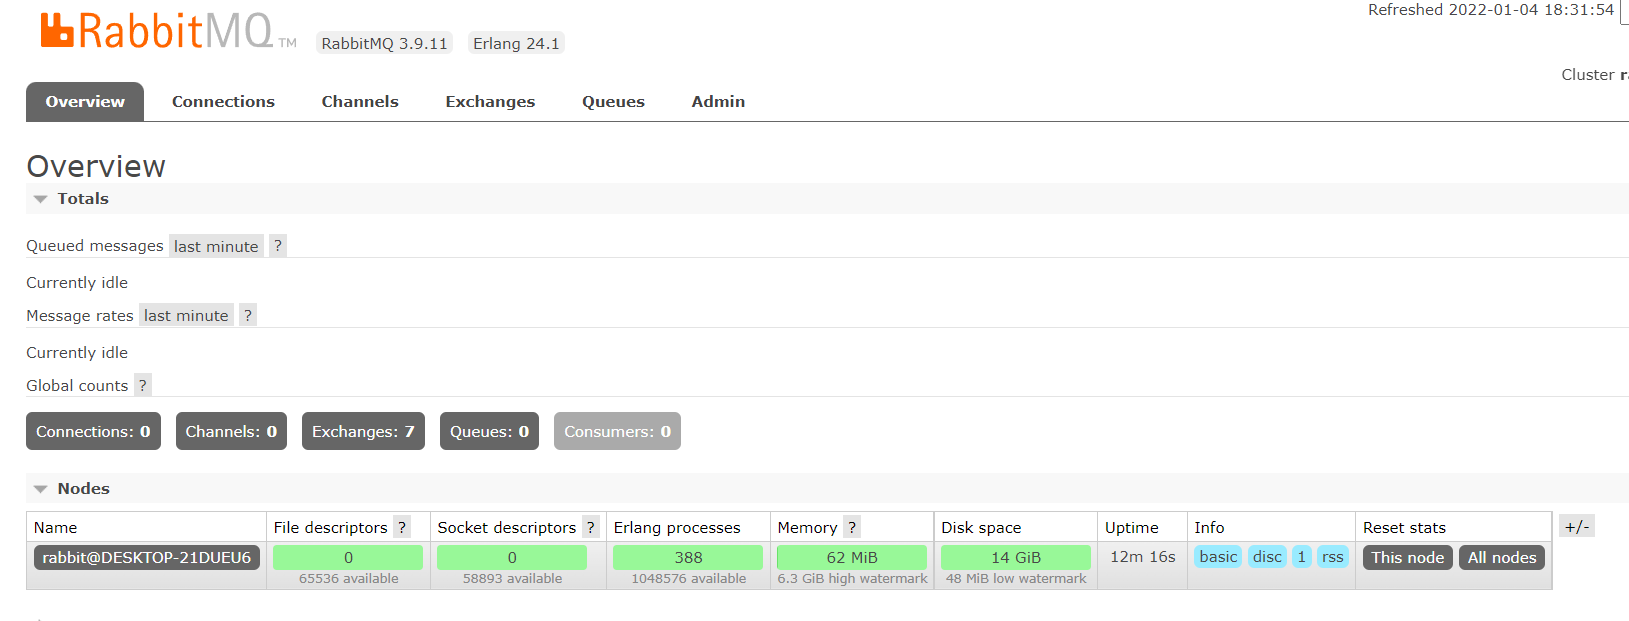Open help for Global counts

143,386
